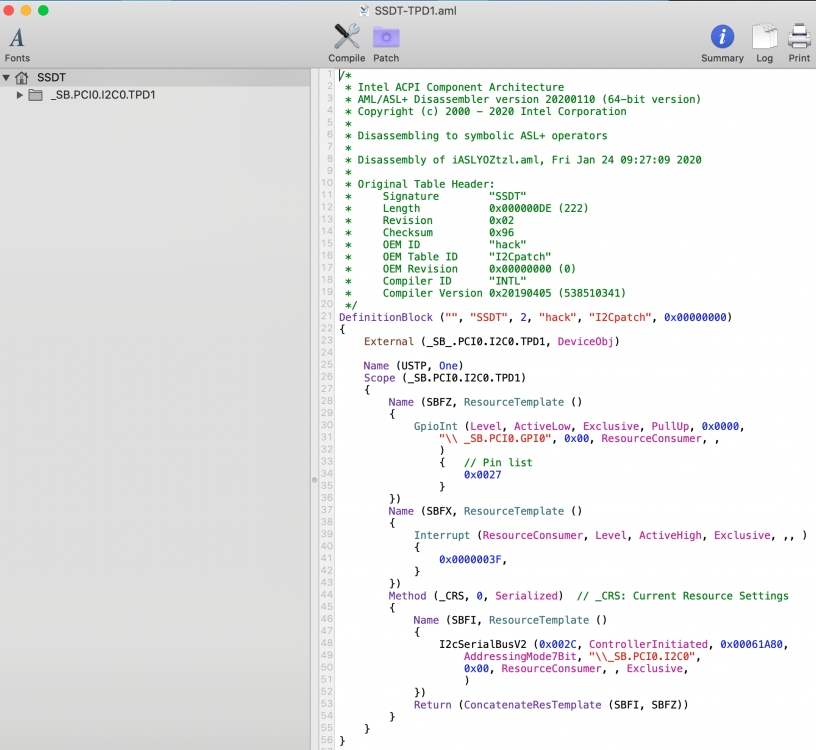Click the split pane divider handle

click(314, 480)
